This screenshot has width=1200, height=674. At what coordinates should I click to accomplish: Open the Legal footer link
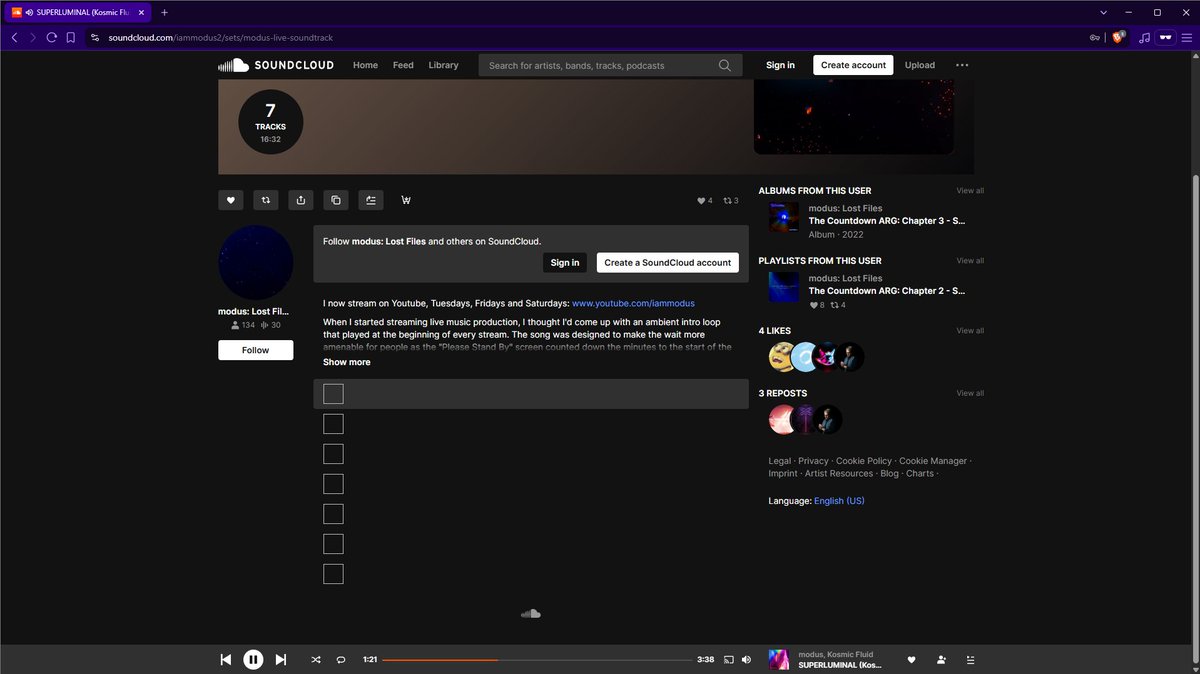[780, 461]
